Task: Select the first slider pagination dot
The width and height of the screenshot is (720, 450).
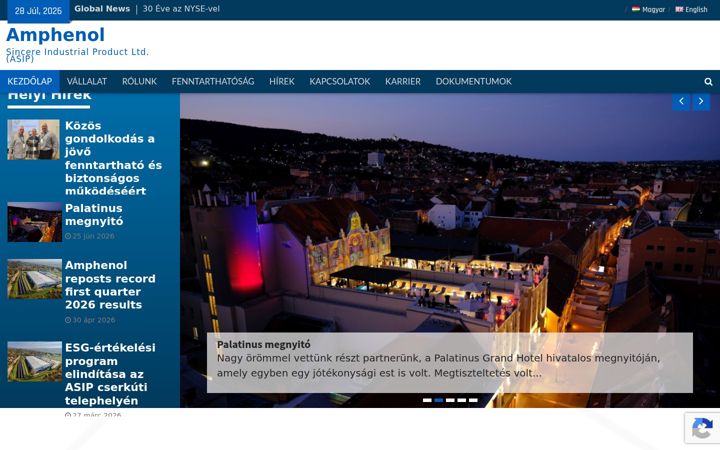Action: 427,400
